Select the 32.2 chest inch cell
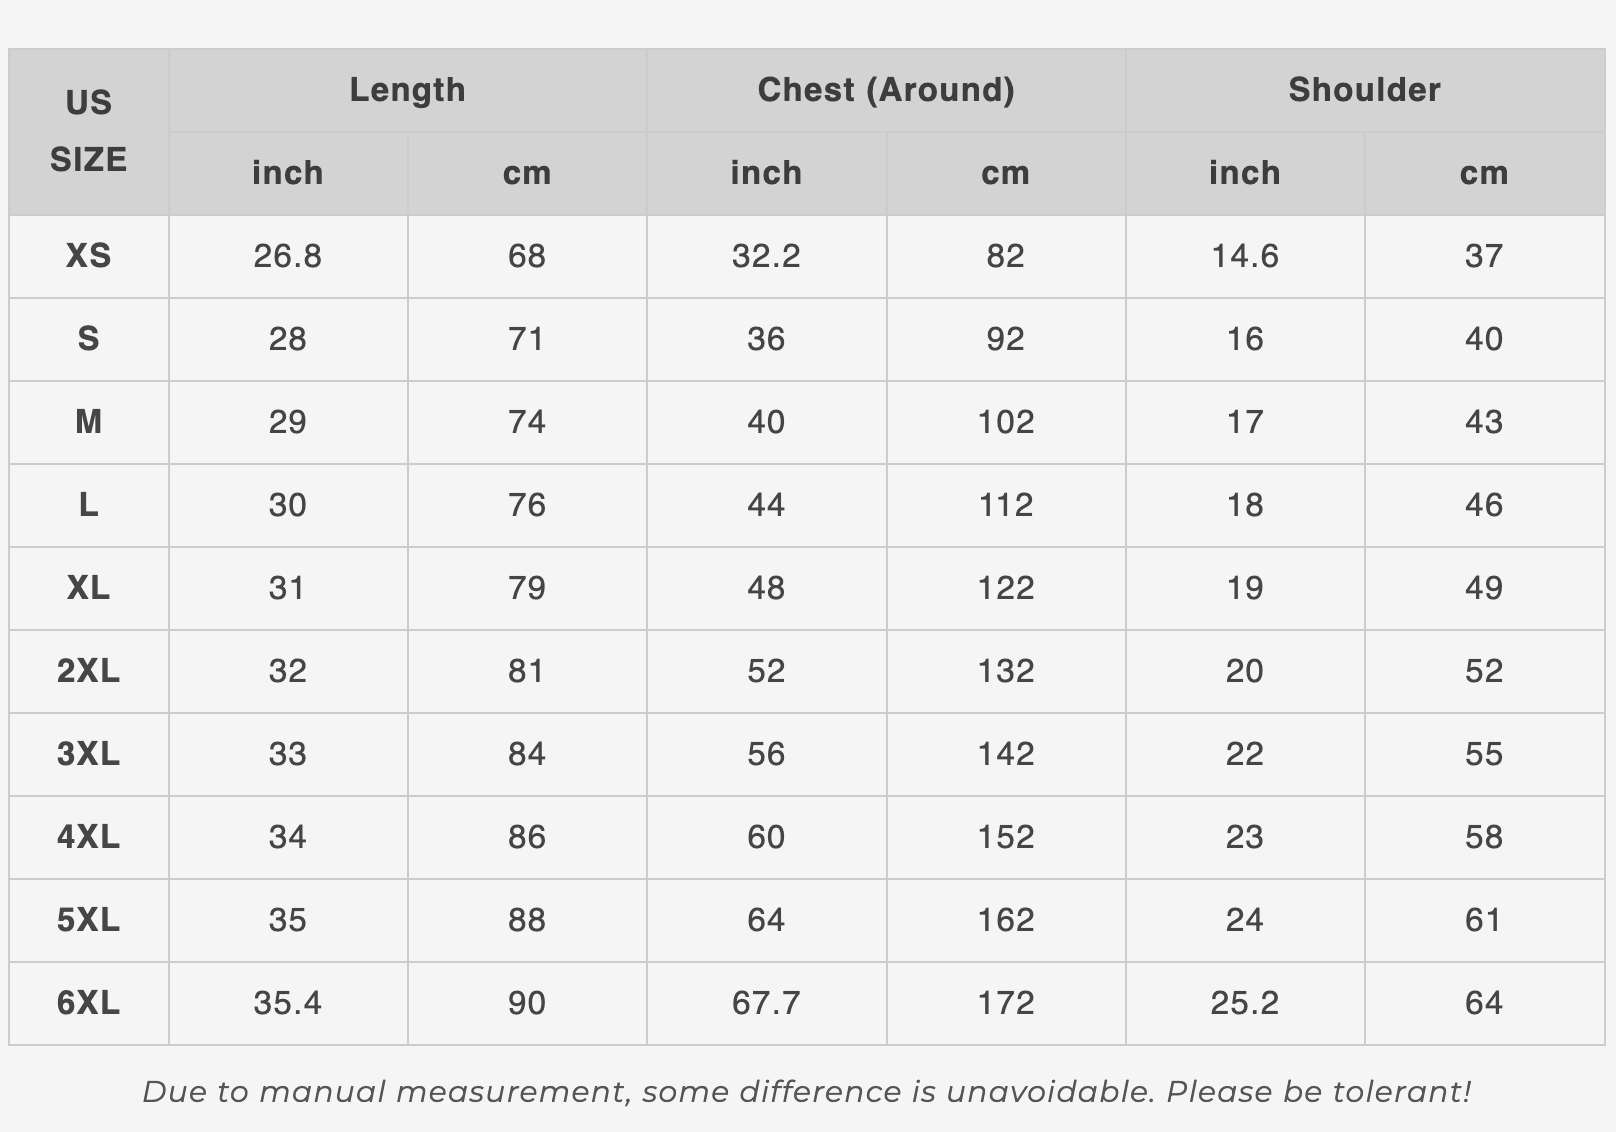 pyautogui.click(x=766, y=256)
